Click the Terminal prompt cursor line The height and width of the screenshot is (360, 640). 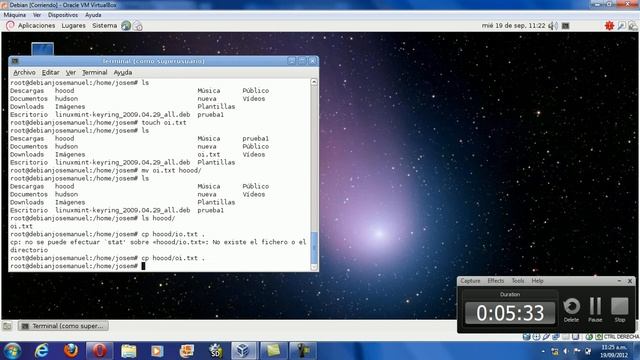click(x=78, y=266)
